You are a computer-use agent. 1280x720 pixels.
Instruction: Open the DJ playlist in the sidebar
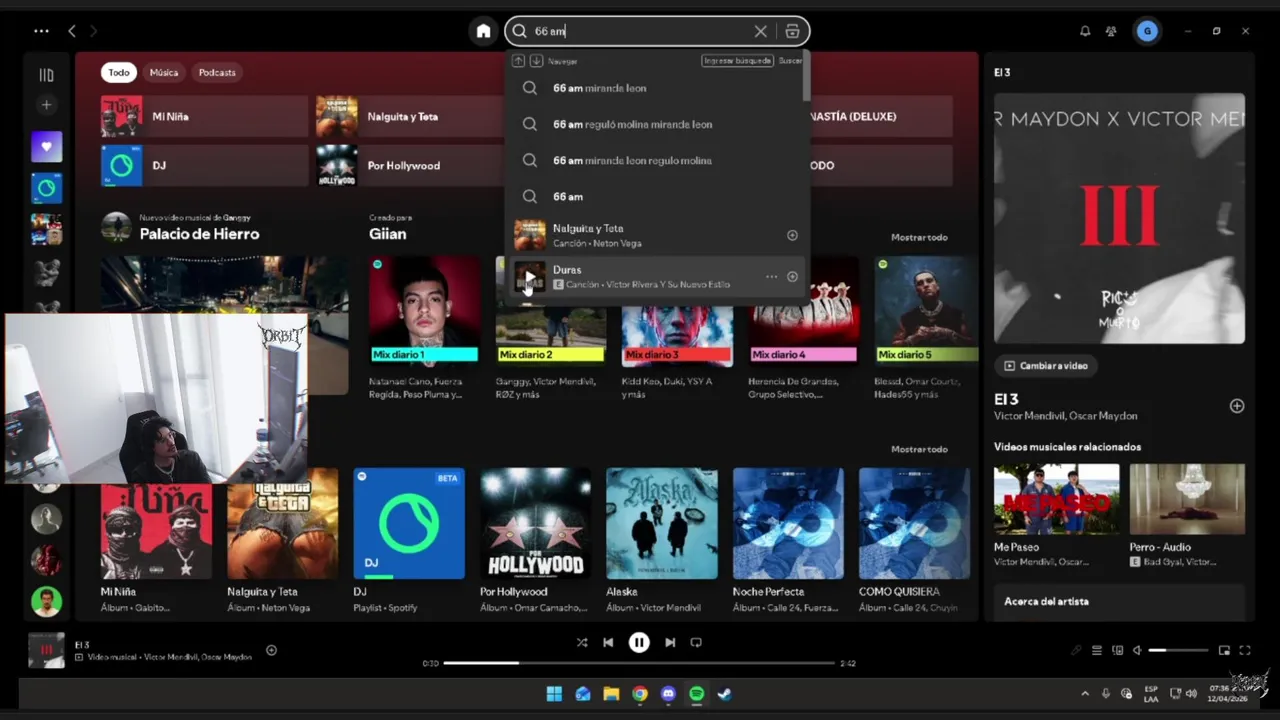point(46,188)
